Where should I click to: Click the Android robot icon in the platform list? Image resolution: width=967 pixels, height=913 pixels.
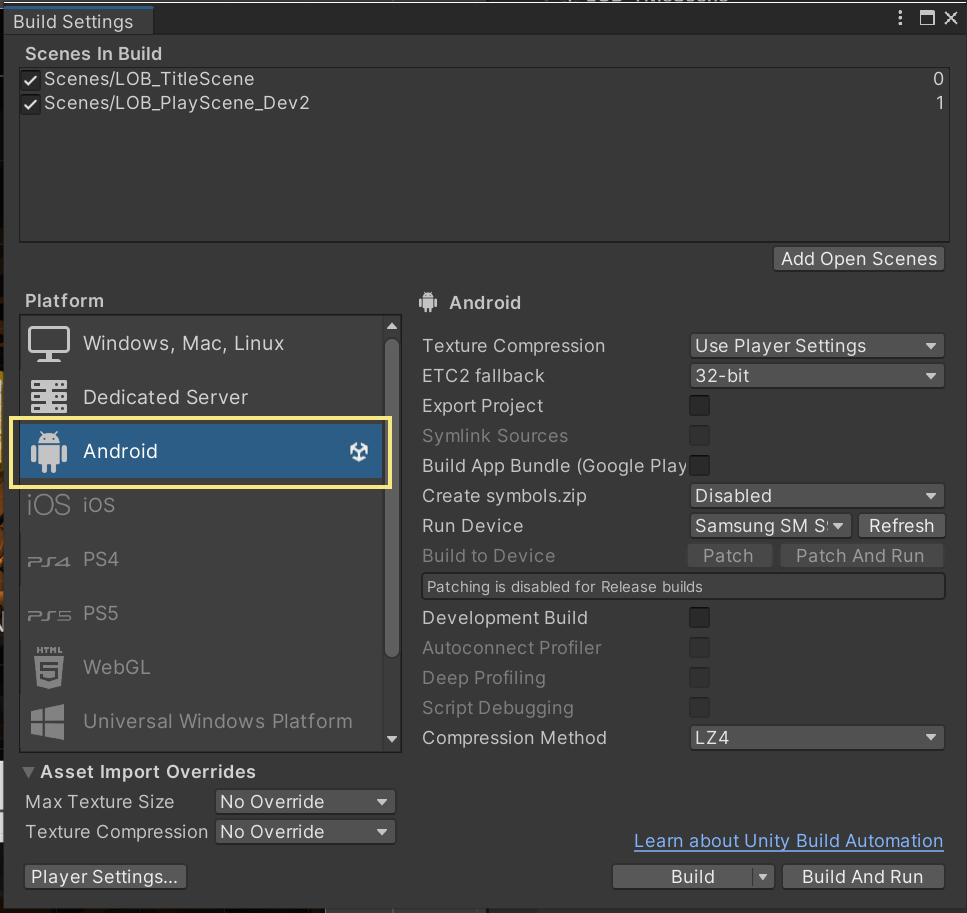click(49, 452)
